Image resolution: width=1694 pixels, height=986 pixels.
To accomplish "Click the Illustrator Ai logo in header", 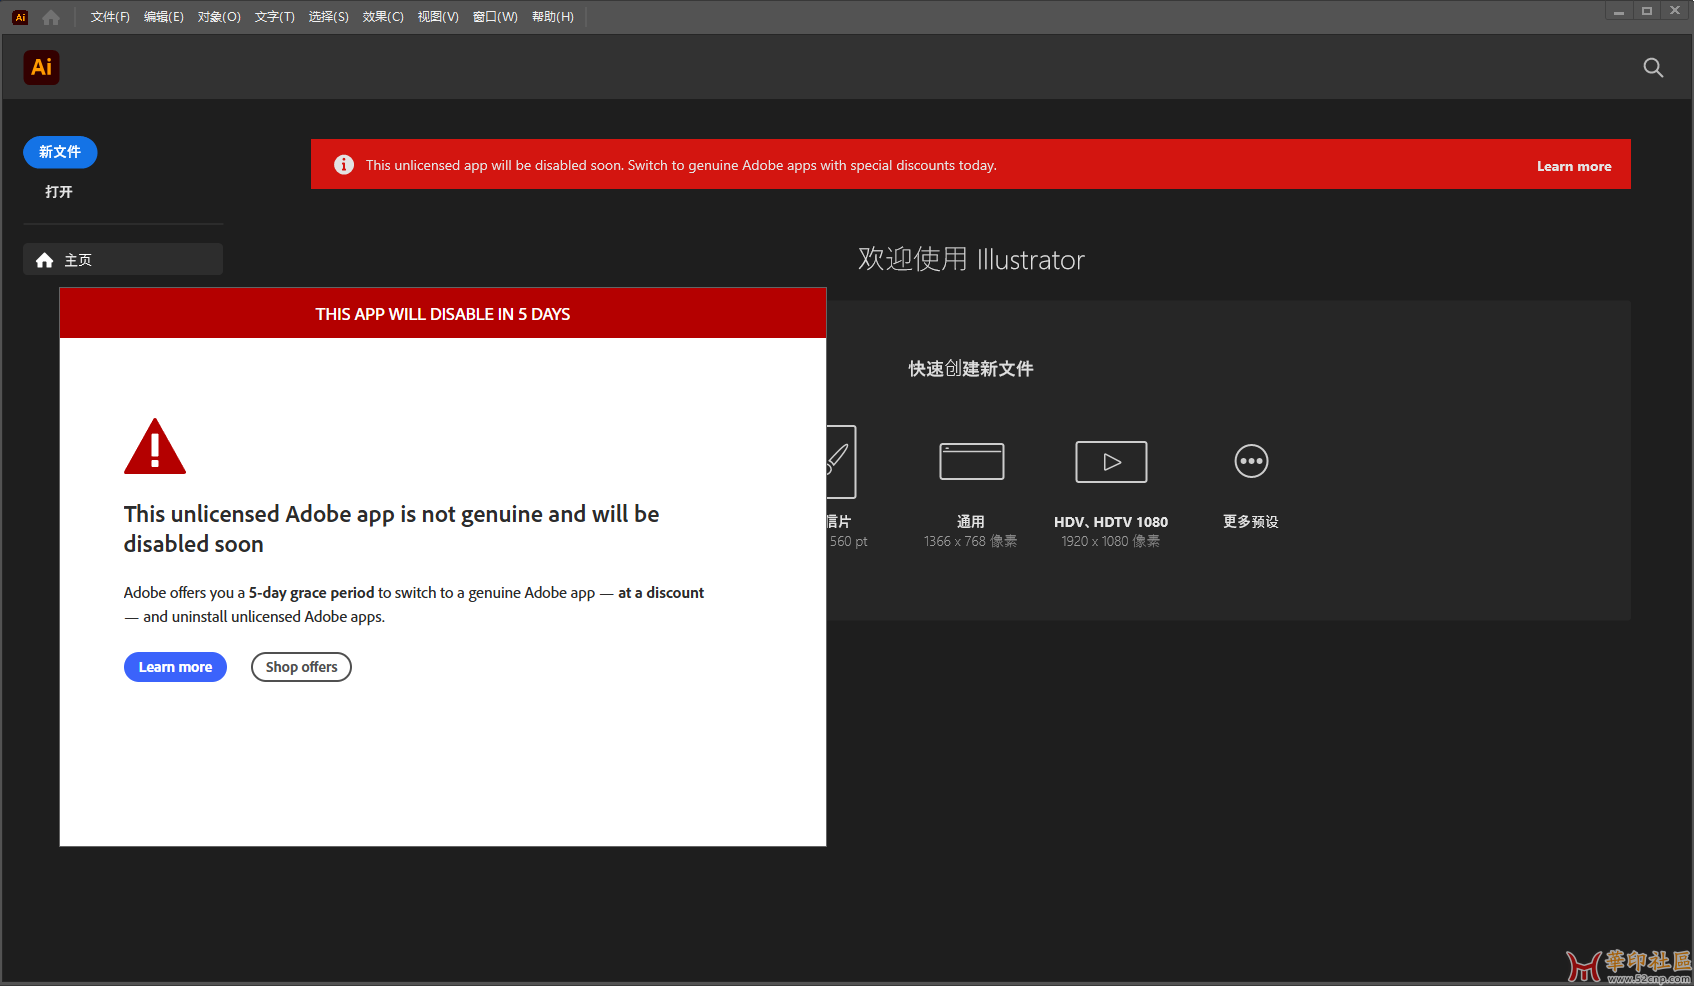I will (41, 67).
